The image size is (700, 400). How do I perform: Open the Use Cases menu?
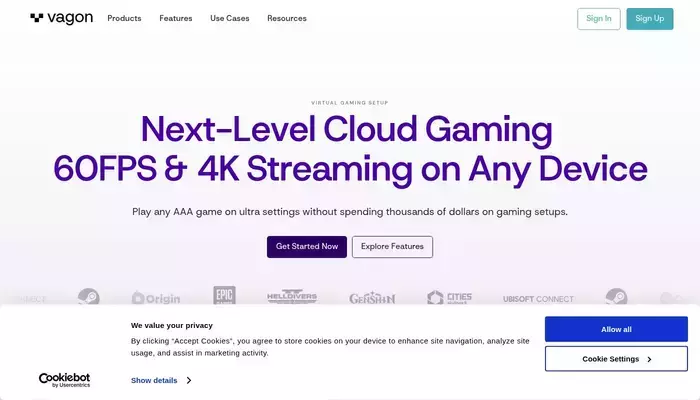coord(230,18)
